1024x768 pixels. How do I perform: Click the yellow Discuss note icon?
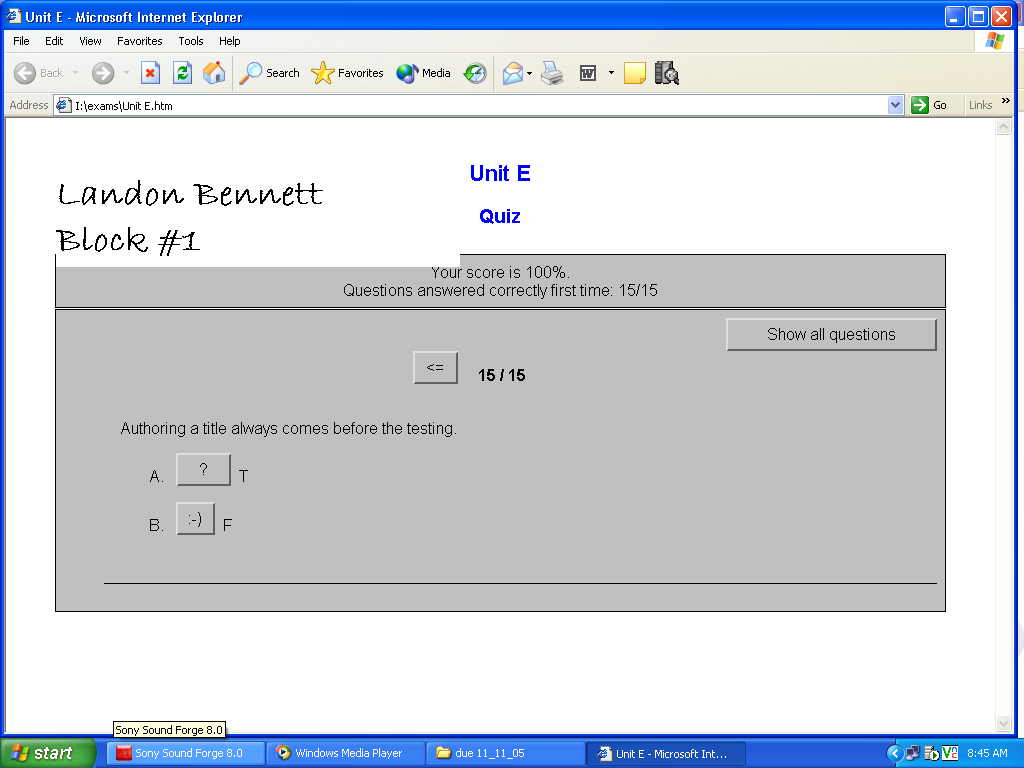tap(634, 73)
